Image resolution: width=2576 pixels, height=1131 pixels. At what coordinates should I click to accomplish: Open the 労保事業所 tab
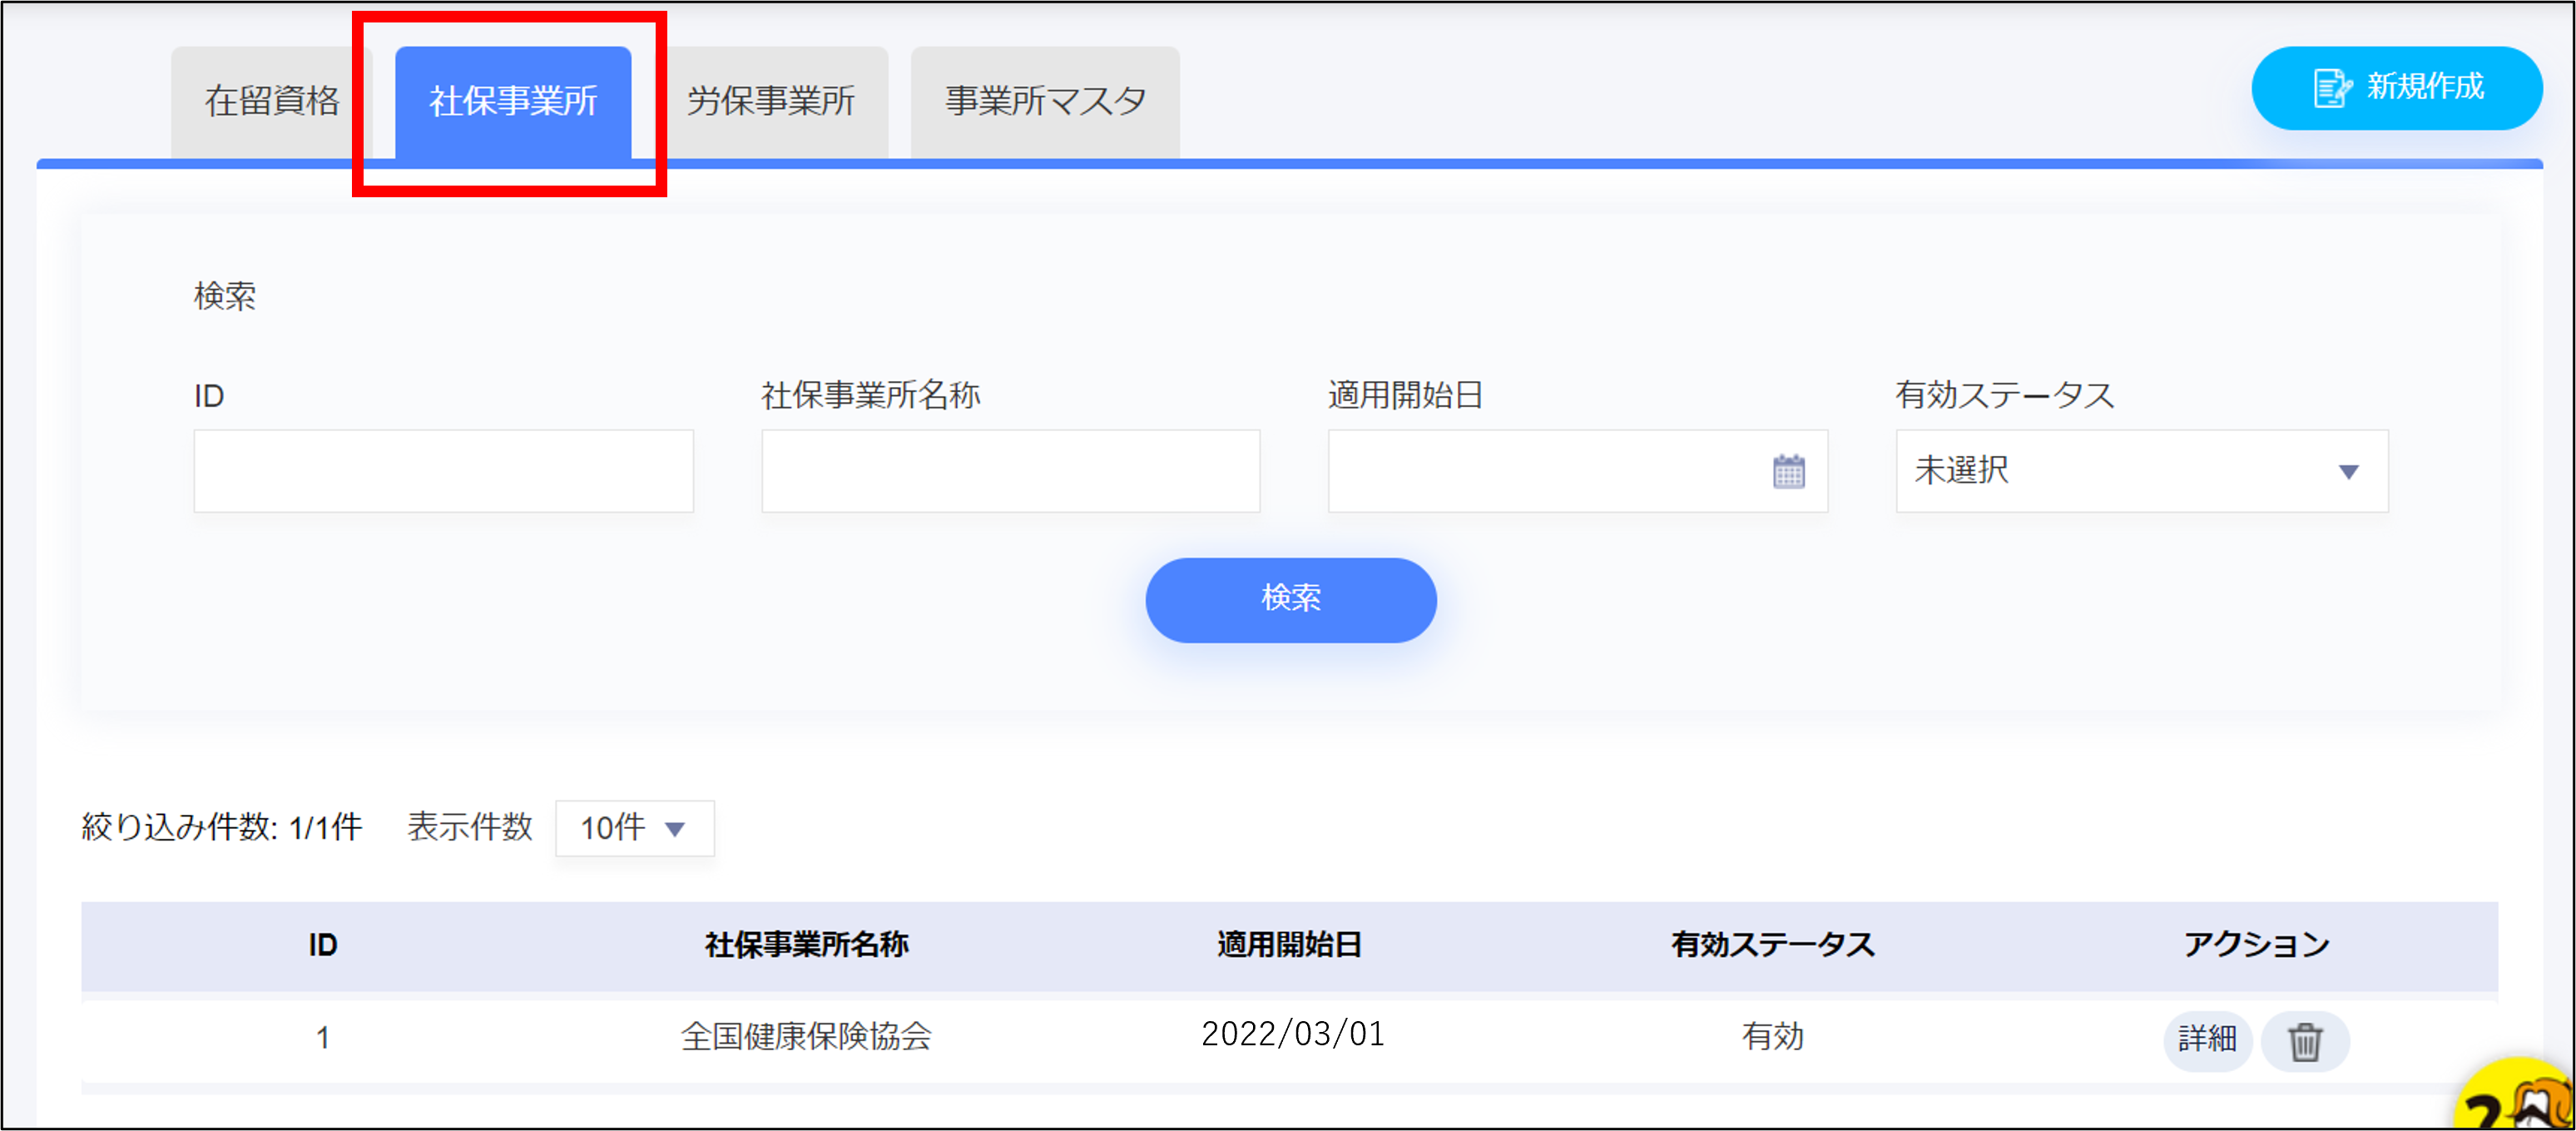(x=771, y=101)
